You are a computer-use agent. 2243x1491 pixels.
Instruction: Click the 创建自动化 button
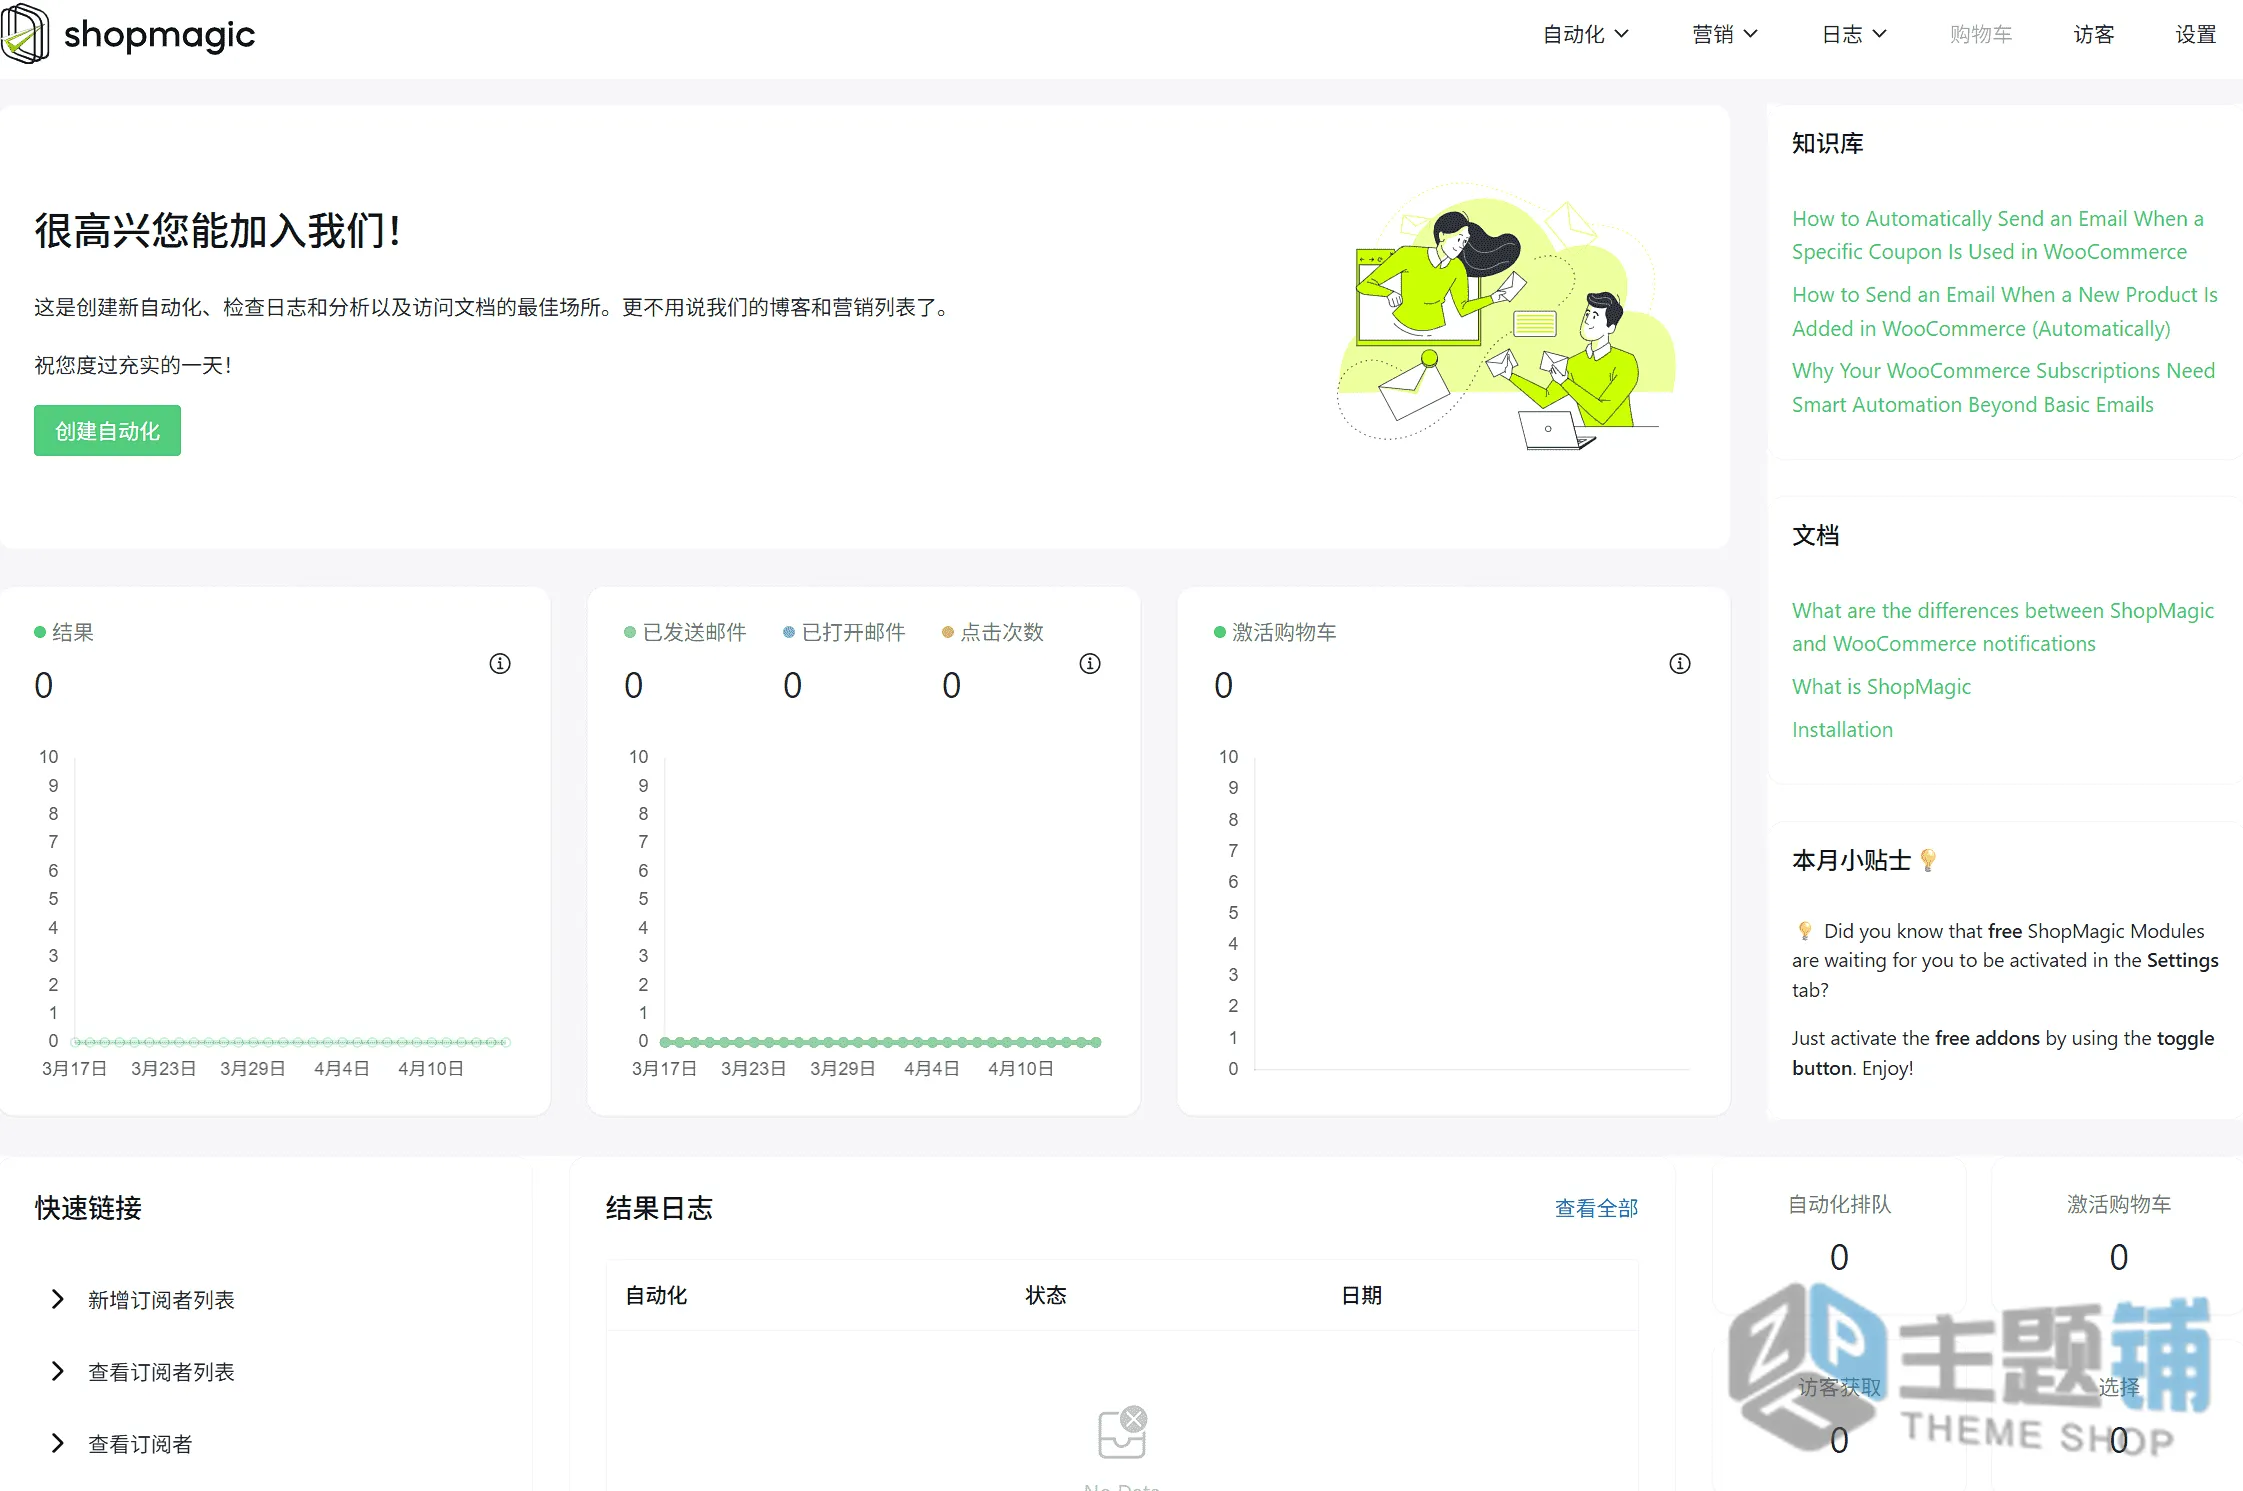coord(107,431)
